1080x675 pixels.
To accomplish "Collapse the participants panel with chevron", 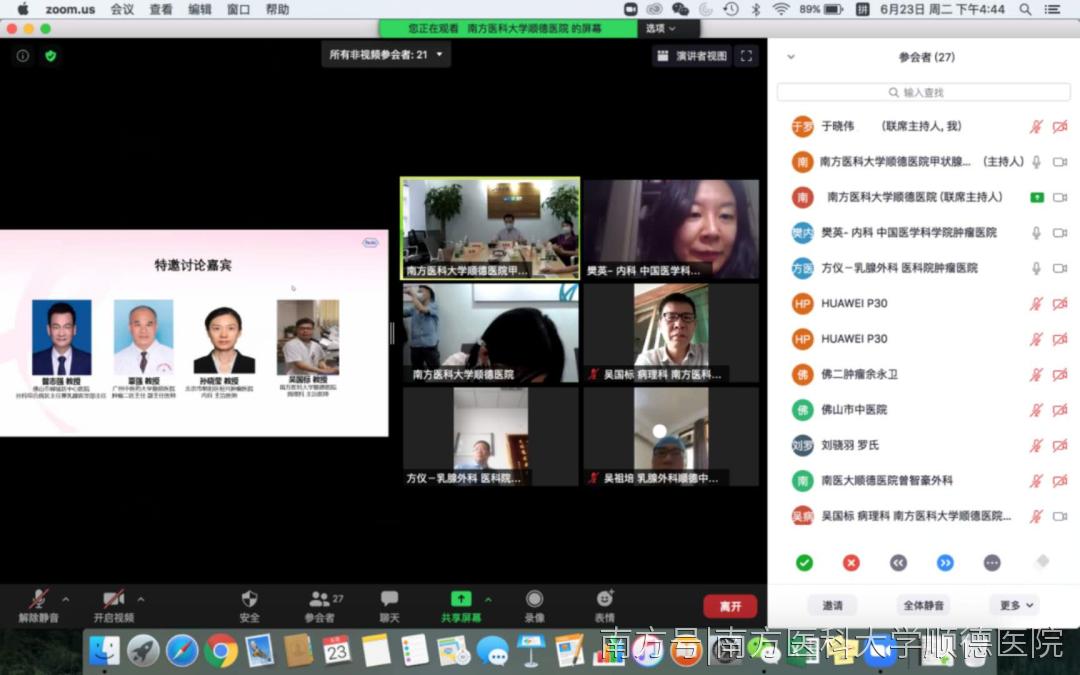I will pos(791,57).
